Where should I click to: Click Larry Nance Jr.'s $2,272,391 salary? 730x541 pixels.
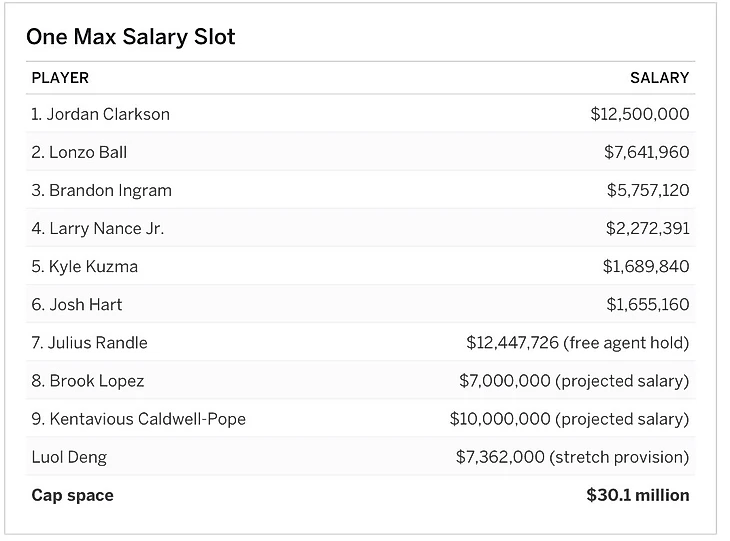coord(647,228)
